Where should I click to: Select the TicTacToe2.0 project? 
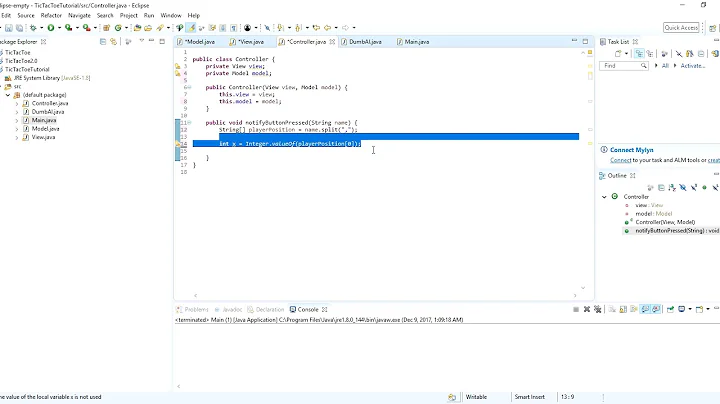click(x=21, y=61)
